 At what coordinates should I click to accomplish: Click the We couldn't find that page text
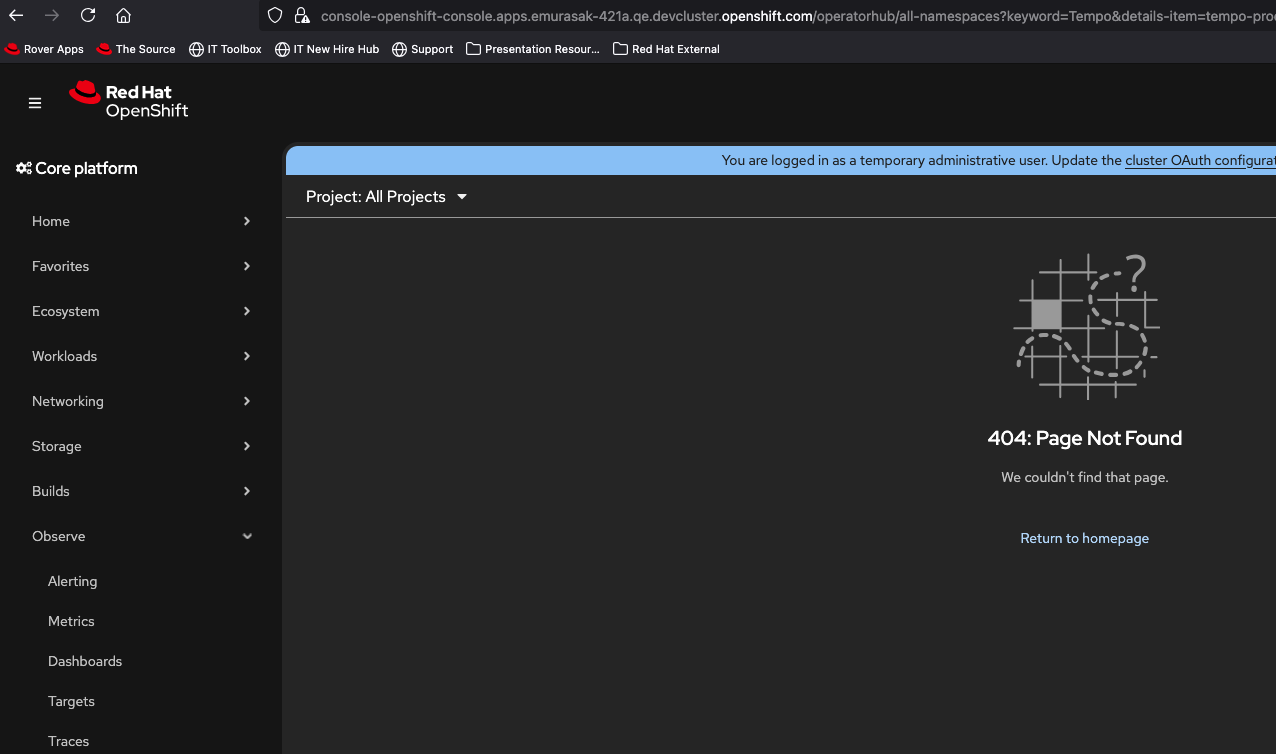1084,477
